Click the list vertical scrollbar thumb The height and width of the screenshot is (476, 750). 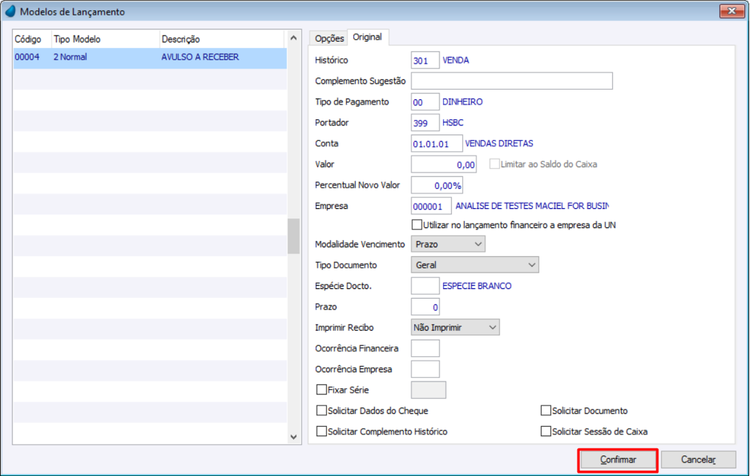tap(294, 236)
